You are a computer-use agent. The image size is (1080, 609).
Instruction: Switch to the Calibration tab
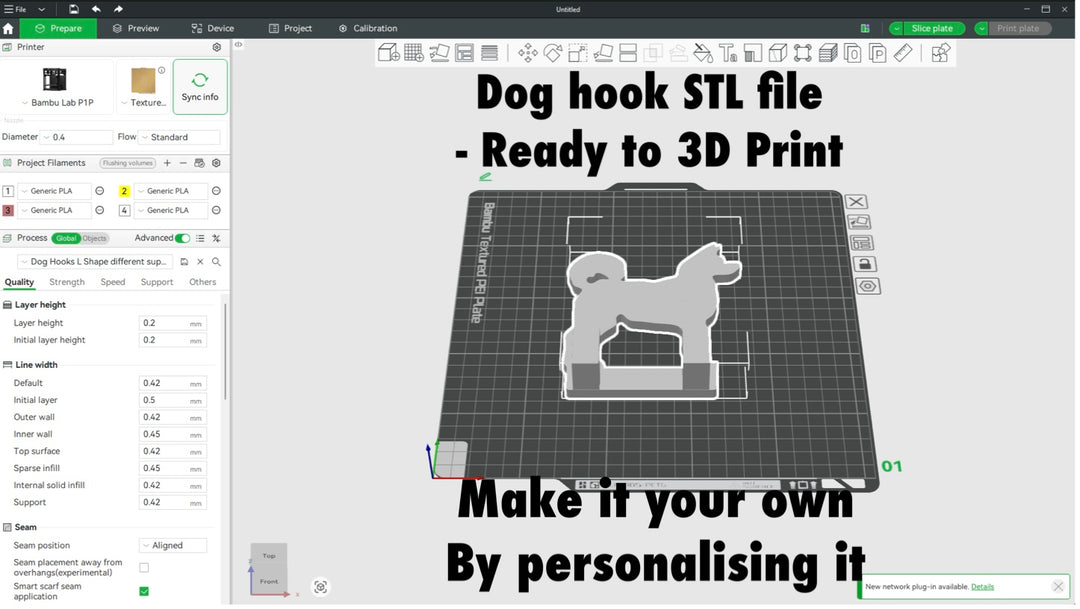point(368,28)
